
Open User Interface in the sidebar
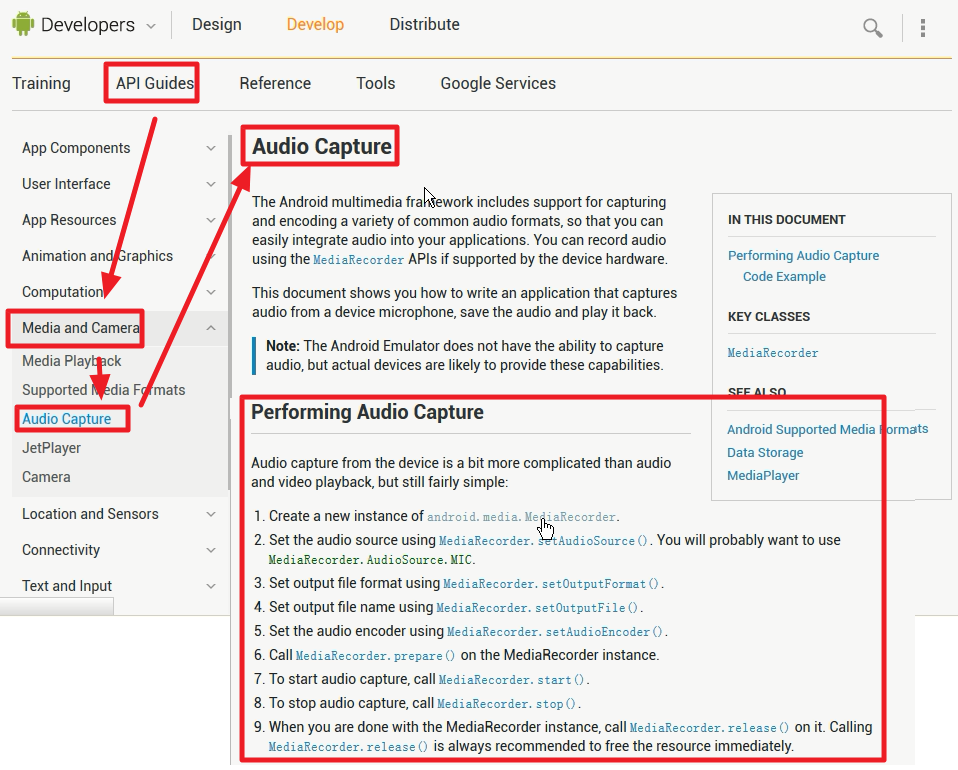pos(66,184)
